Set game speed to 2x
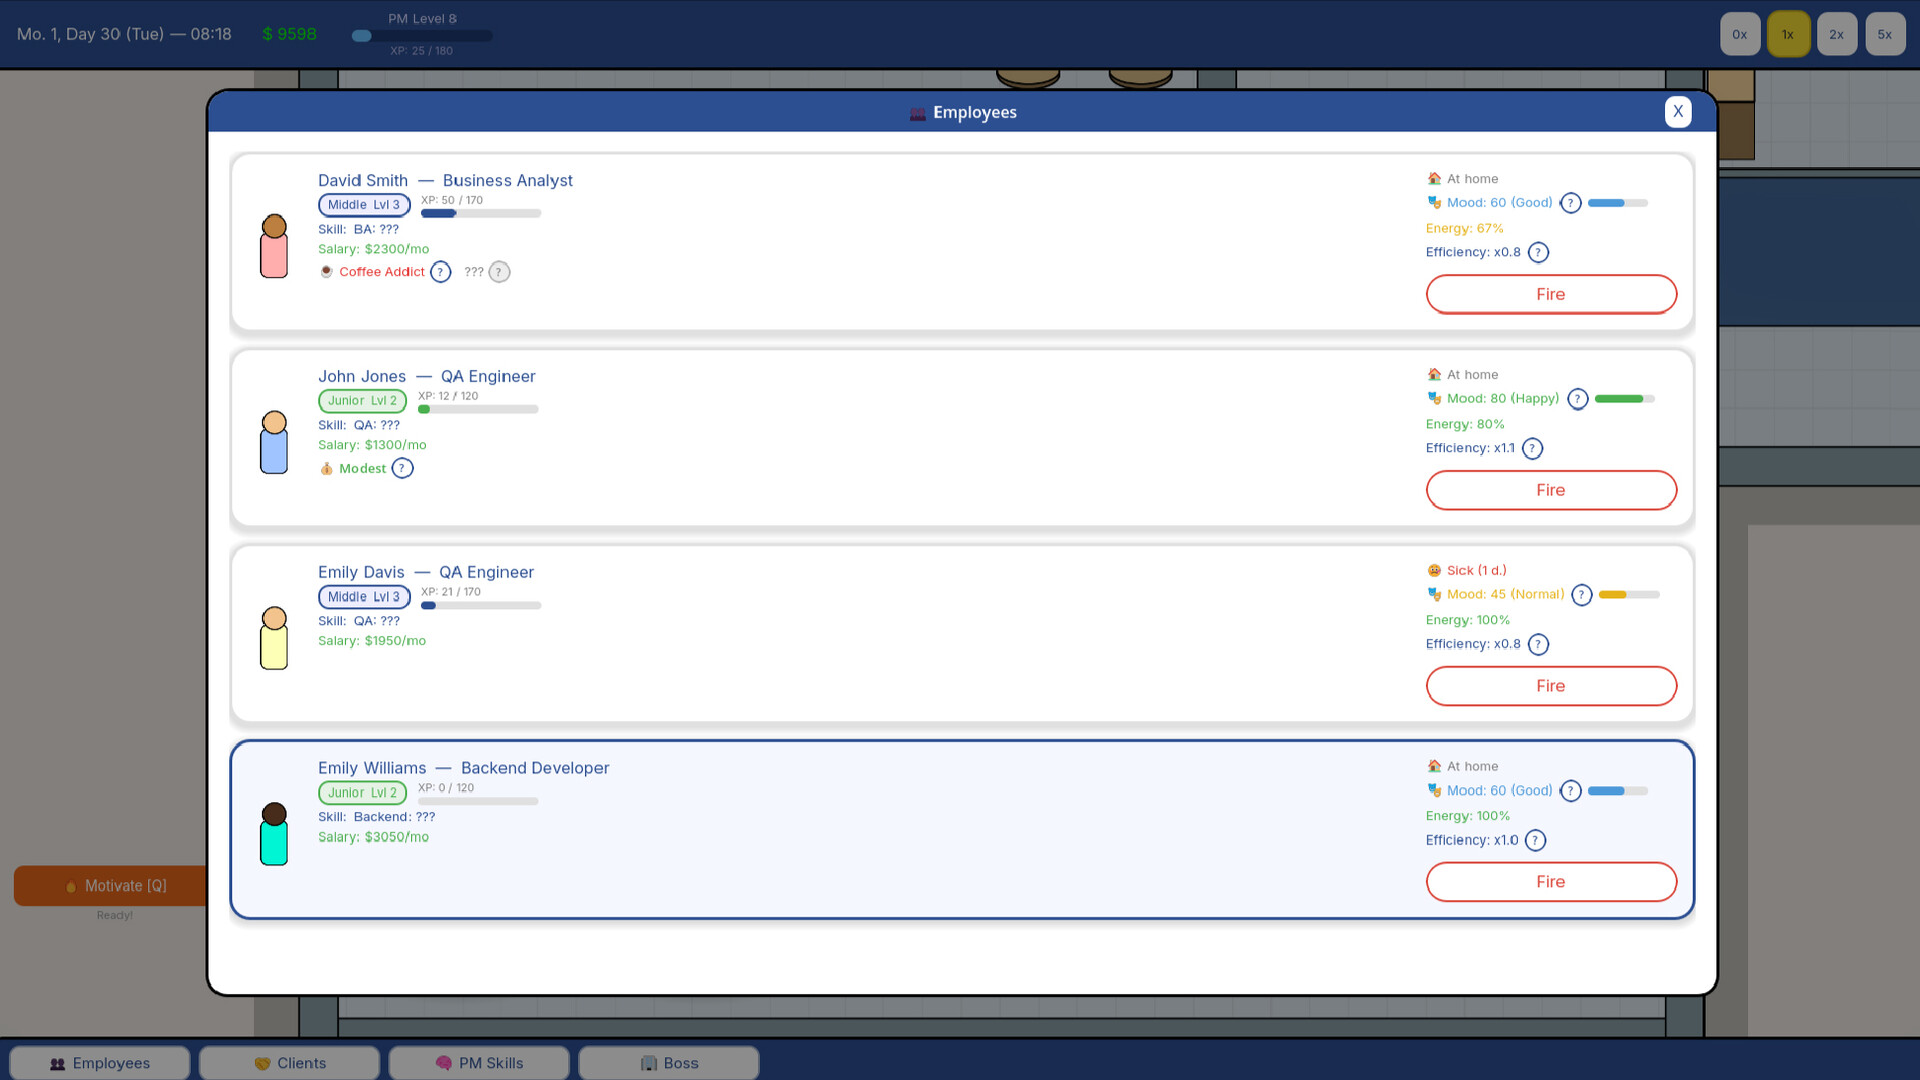This screenshot has width=1920, height=1080. (1836, 33)
